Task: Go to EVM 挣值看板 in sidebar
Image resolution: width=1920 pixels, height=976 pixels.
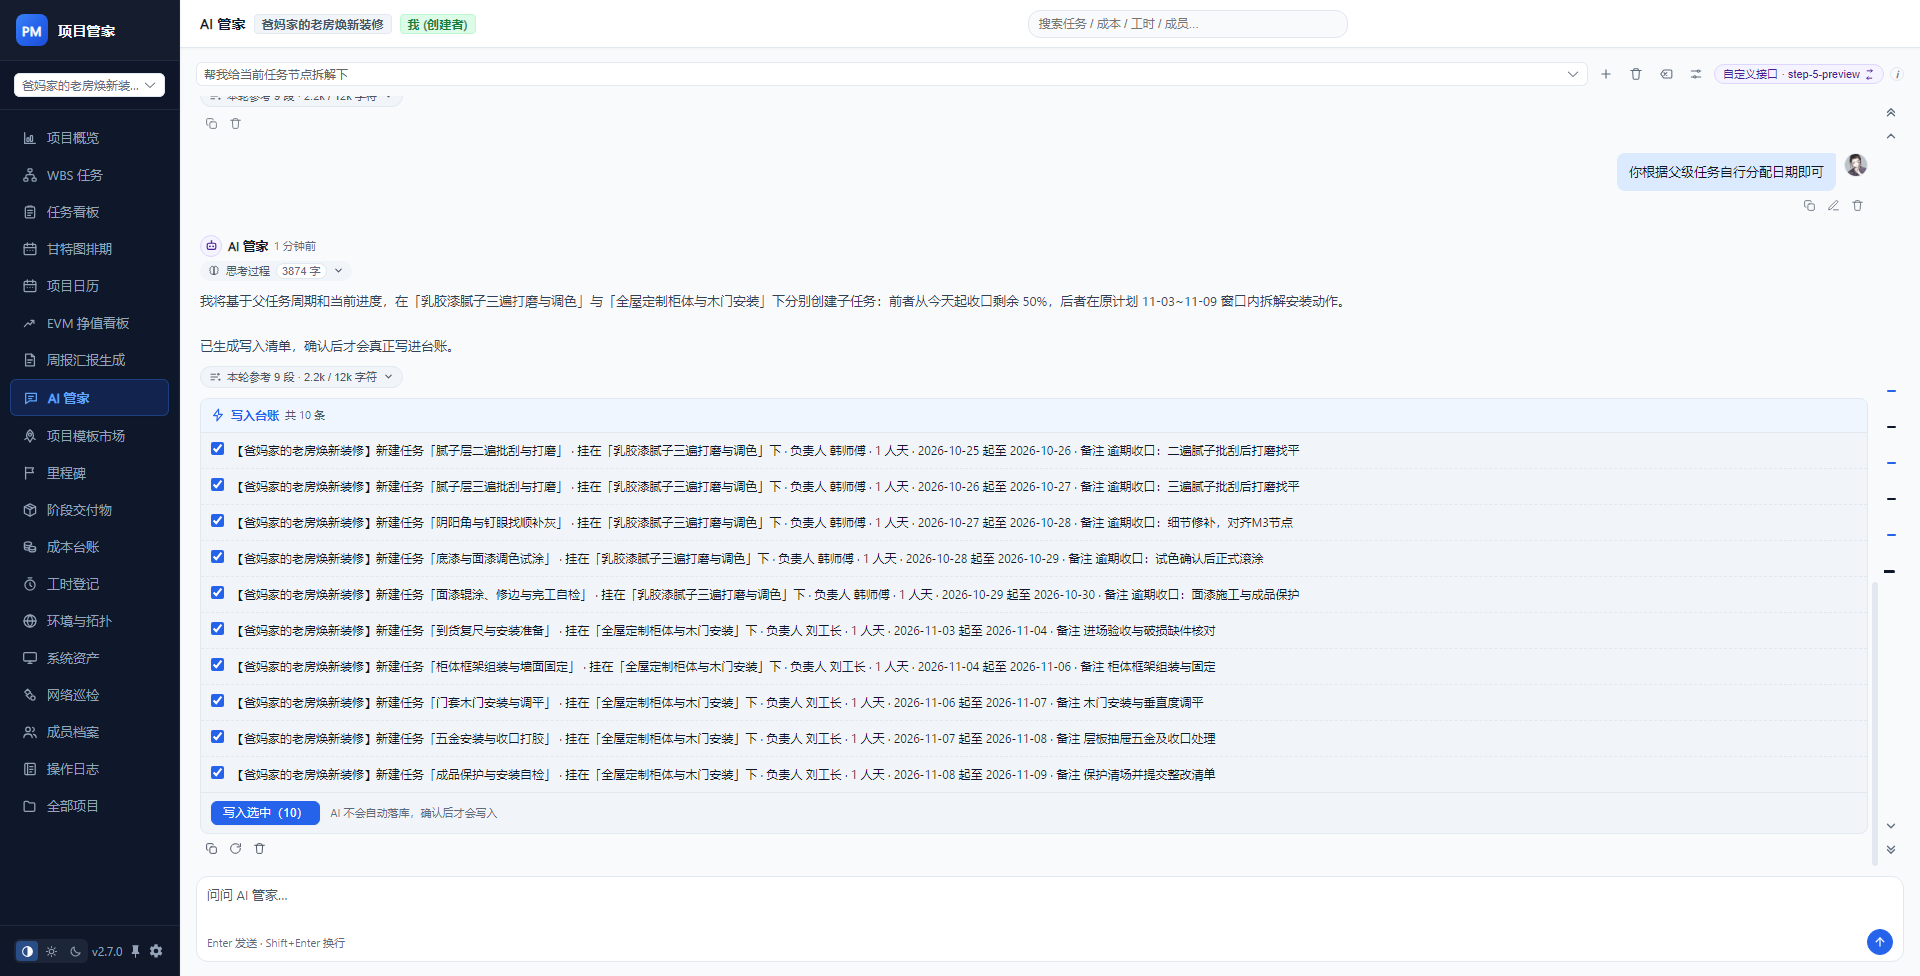Action: coord(89,323)
